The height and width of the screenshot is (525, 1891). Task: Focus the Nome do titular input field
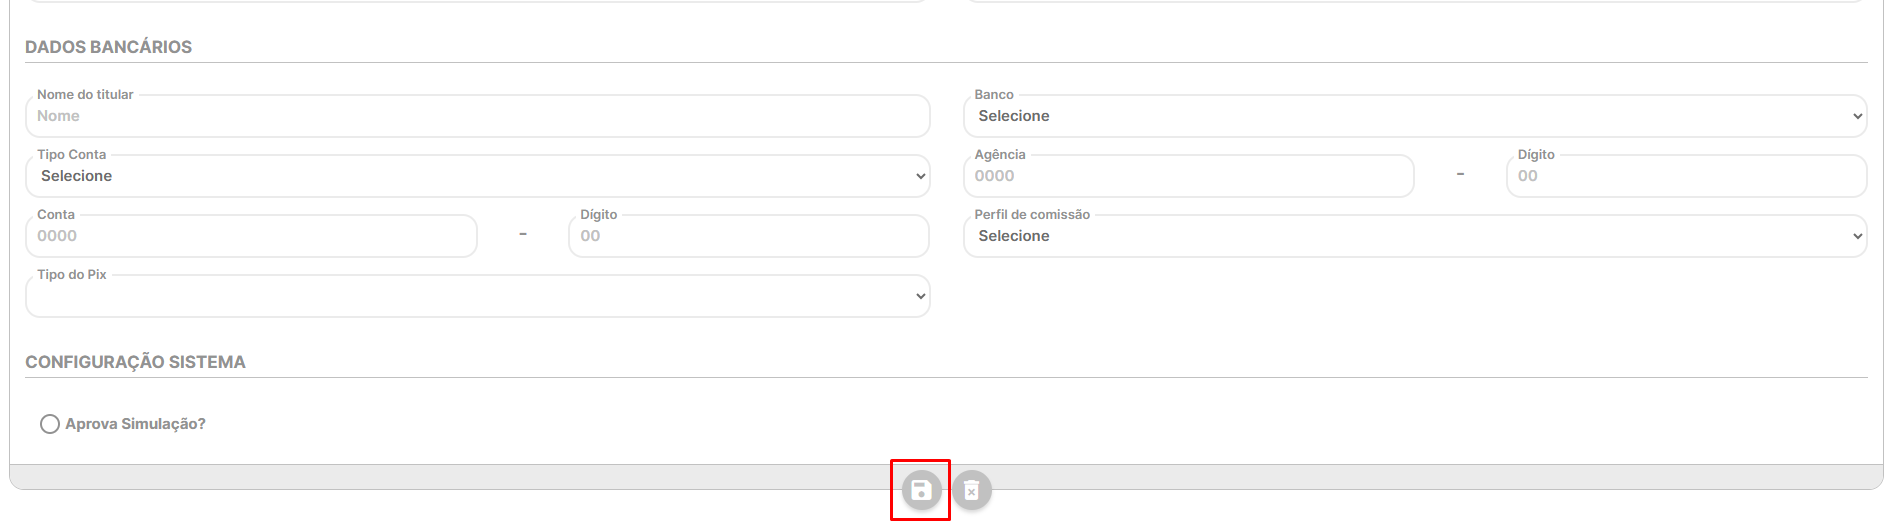pyautogui.click(x=477, y=116)
